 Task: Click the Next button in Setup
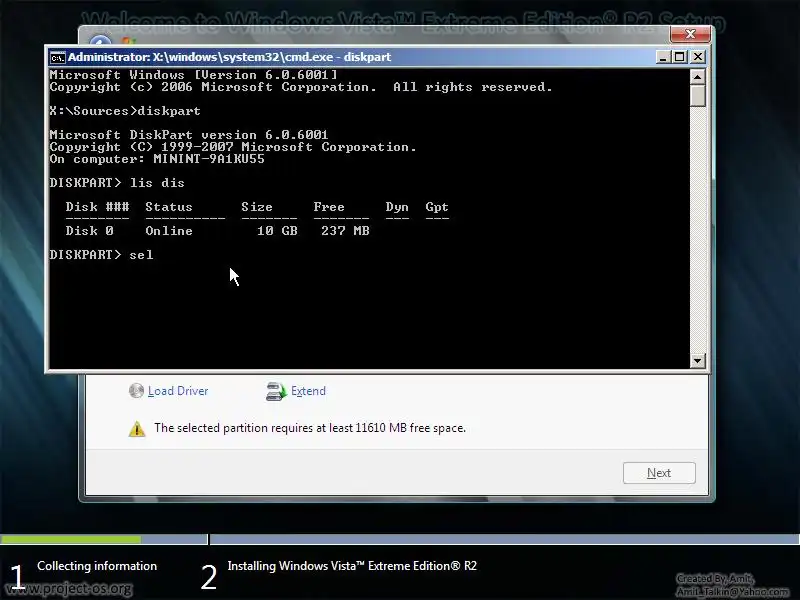(659, 473)
